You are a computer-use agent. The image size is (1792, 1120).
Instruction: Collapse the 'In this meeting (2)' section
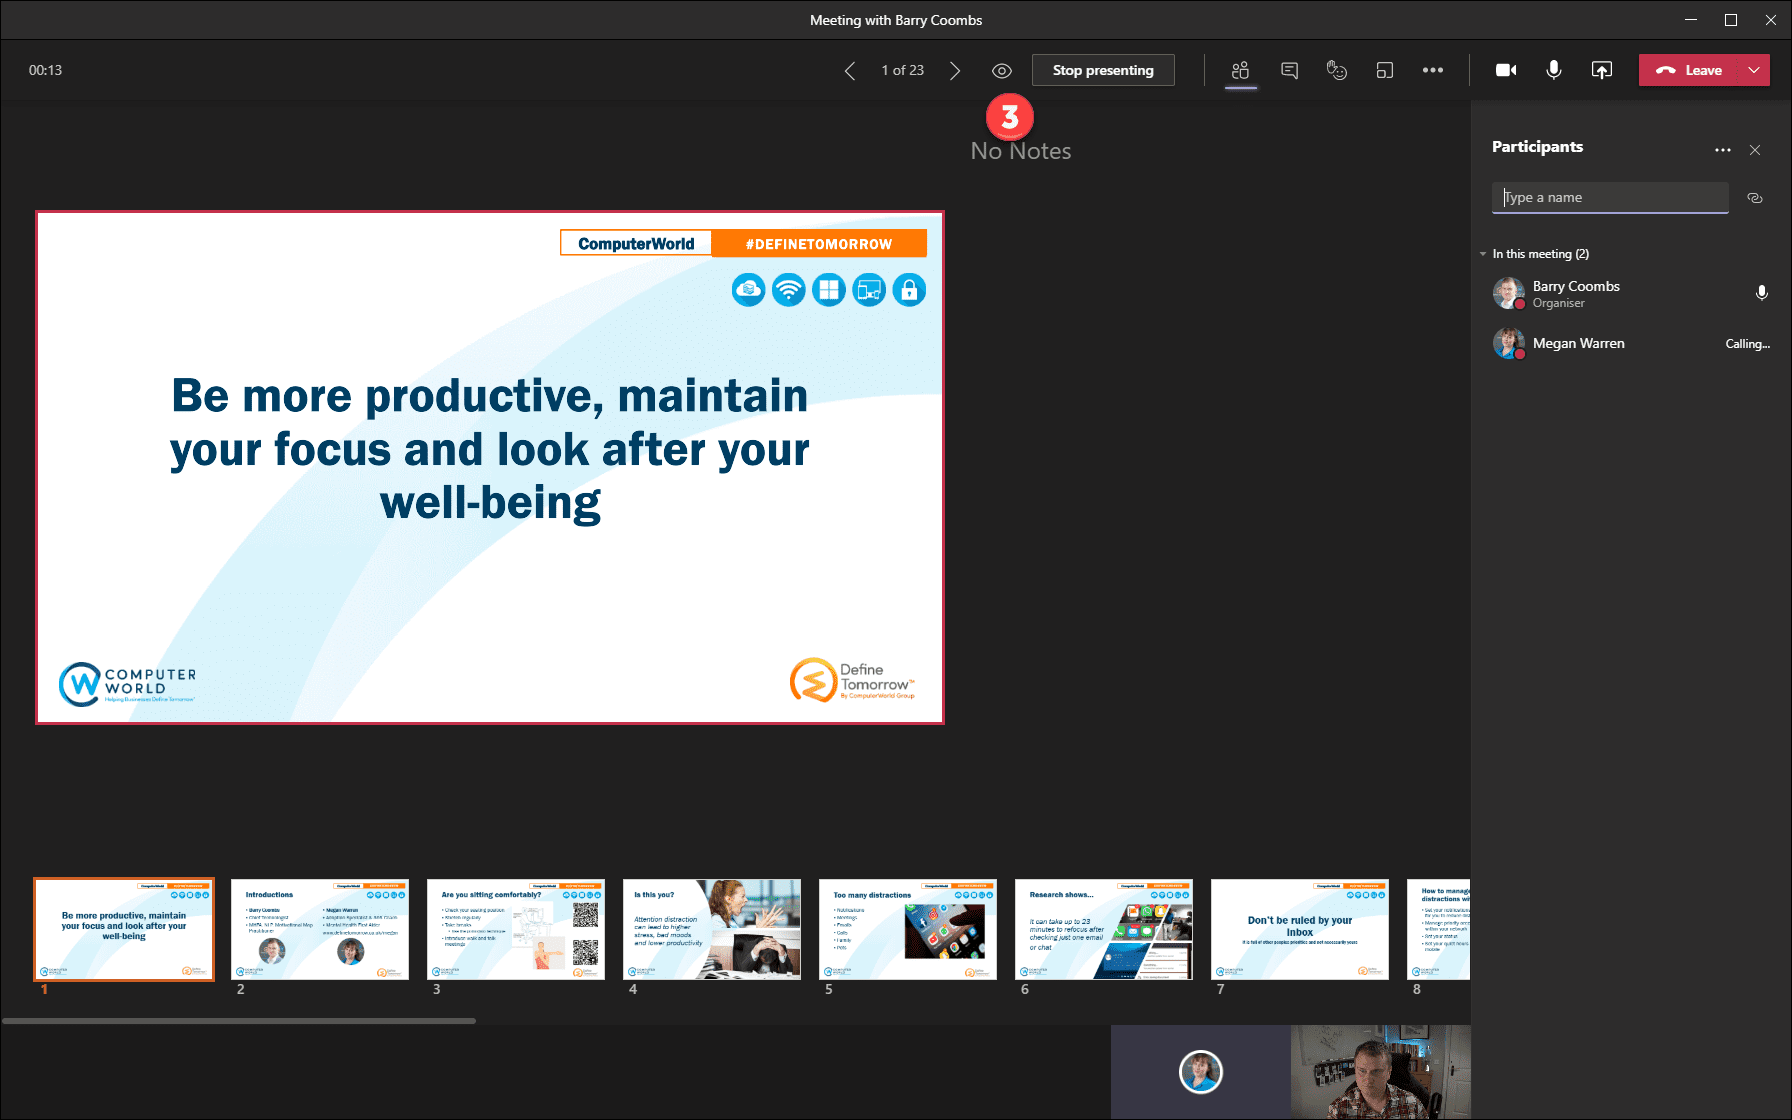pos(1483,254)
